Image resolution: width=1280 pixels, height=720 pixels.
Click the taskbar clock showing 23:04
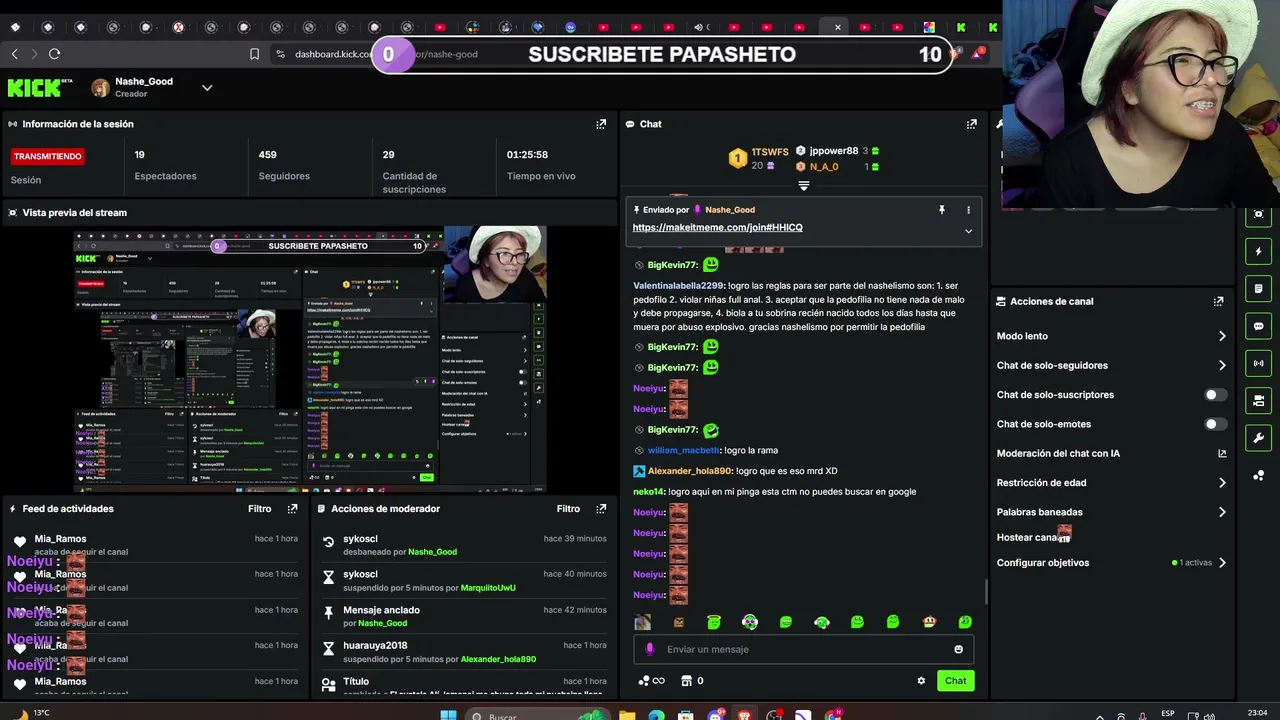pos(1257,713)
